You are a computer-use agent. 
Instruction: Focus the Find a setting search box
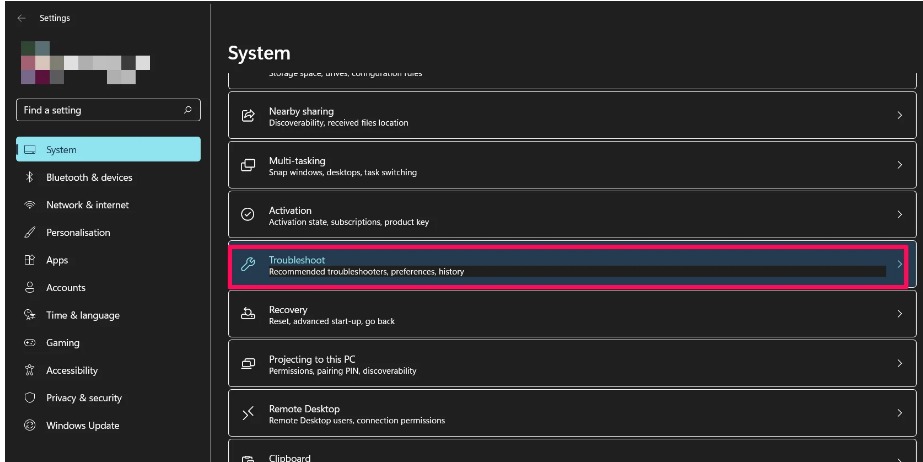[98, 110]
